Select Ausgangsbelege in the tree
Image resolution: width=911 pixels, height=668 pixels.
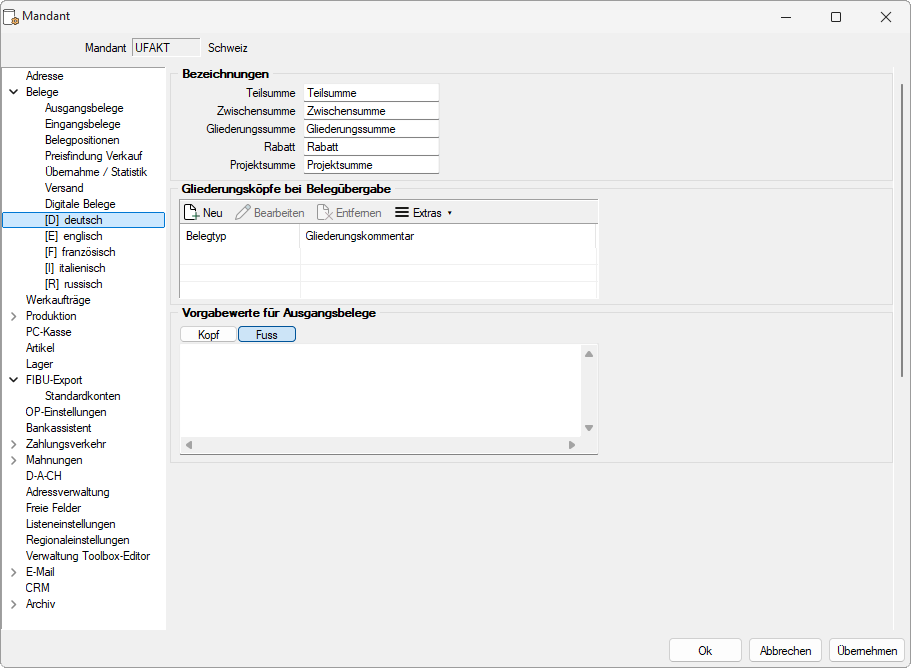(x=83, y=108)
